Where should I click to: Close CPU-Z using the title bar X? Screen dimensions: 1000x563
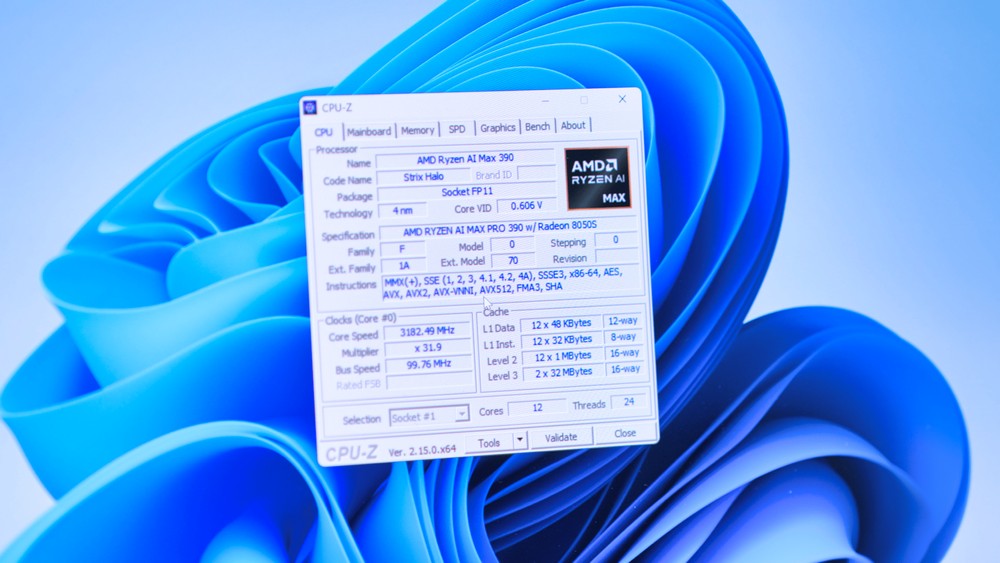pyautogui.click(x=622, y=99)
